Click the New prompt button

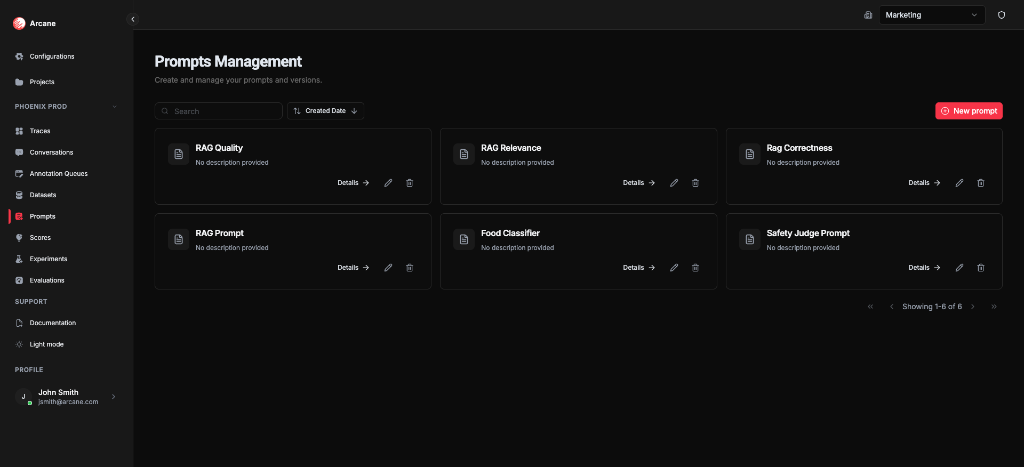pos(968,111)
